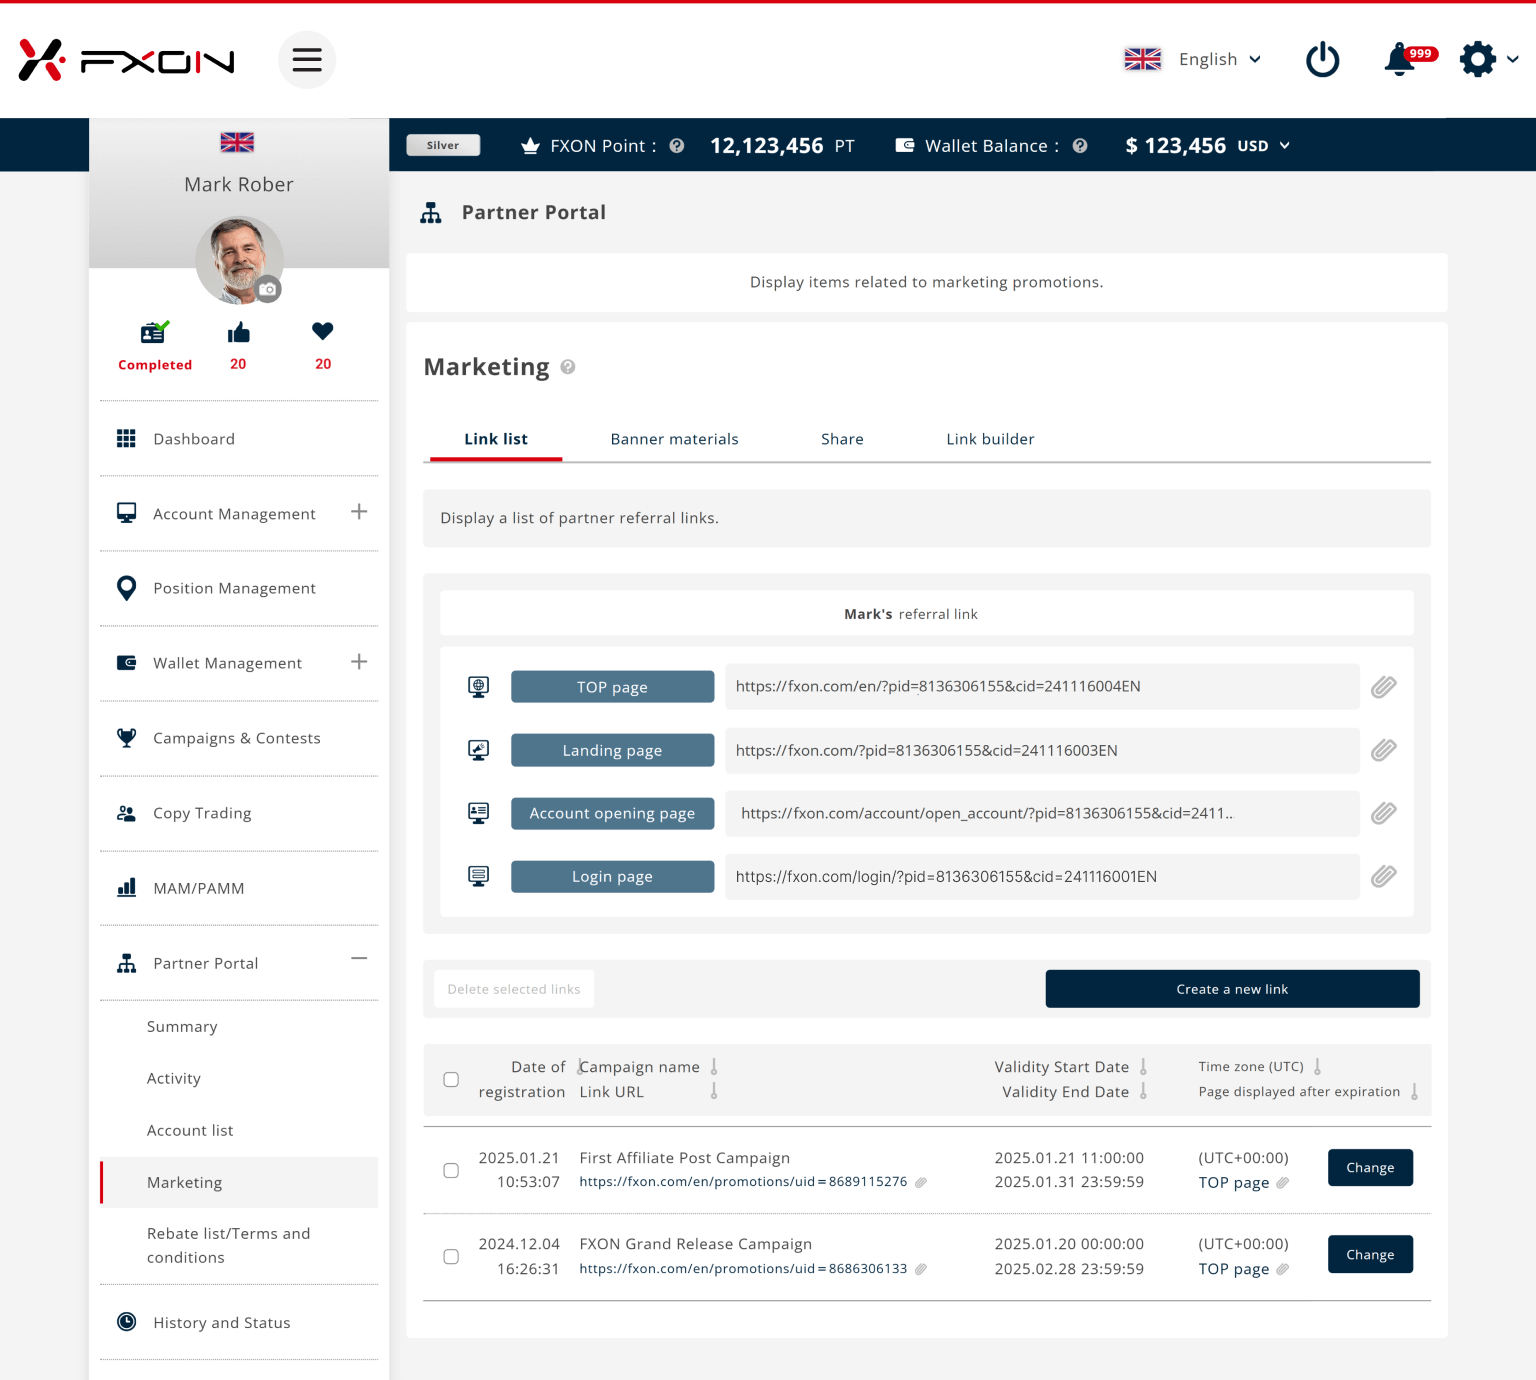This screenshot has height=1380, width=1536.
Task: Open the English language dropdown
Action: [x=1192, y=59]
